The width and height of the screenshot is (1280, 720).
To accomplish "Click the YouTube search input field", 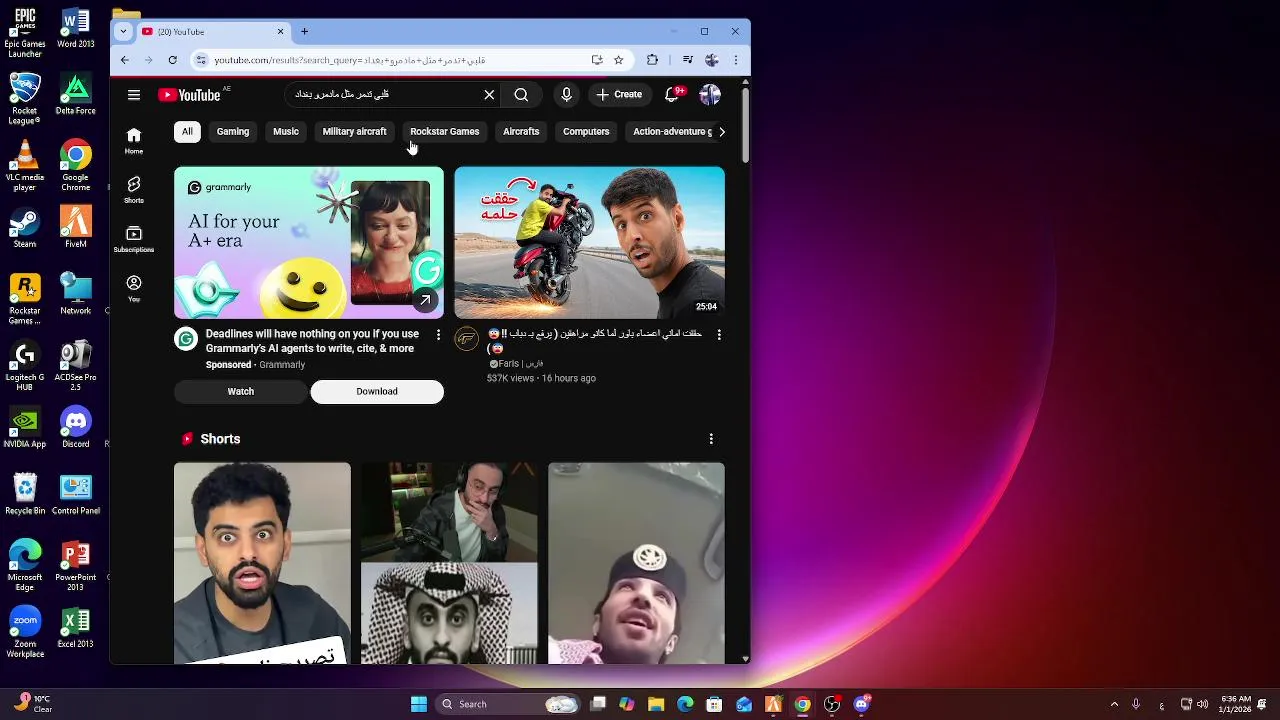I will coord(385,95).
